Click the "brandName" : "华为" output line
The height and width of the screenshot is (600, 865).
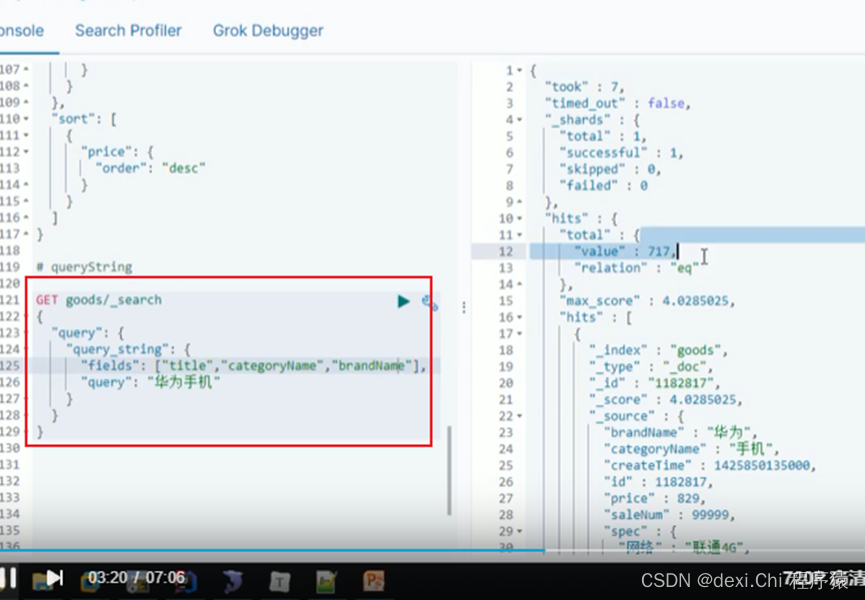pyautogui.click(x=680, y=432)
